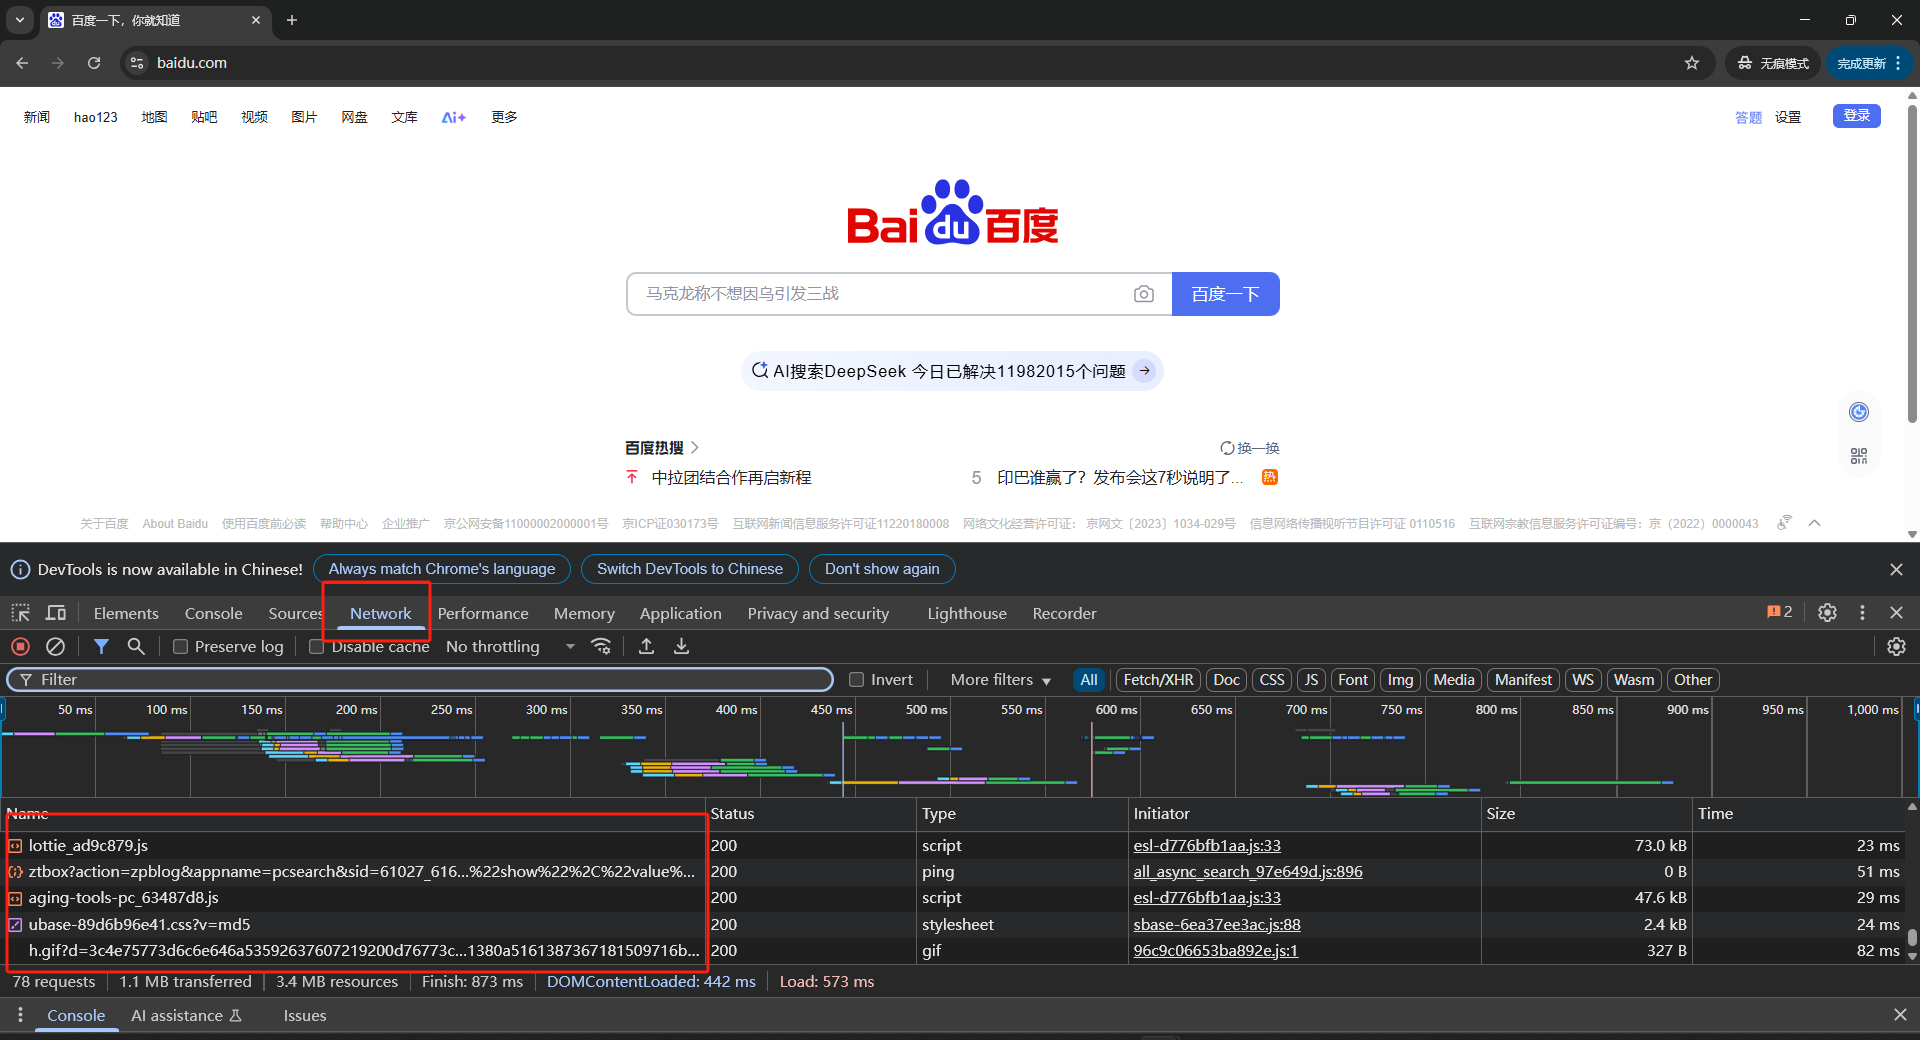
Task: Click the blue circular assistant icon on right
Action: pyautogui.click(x=1859, y=412)
